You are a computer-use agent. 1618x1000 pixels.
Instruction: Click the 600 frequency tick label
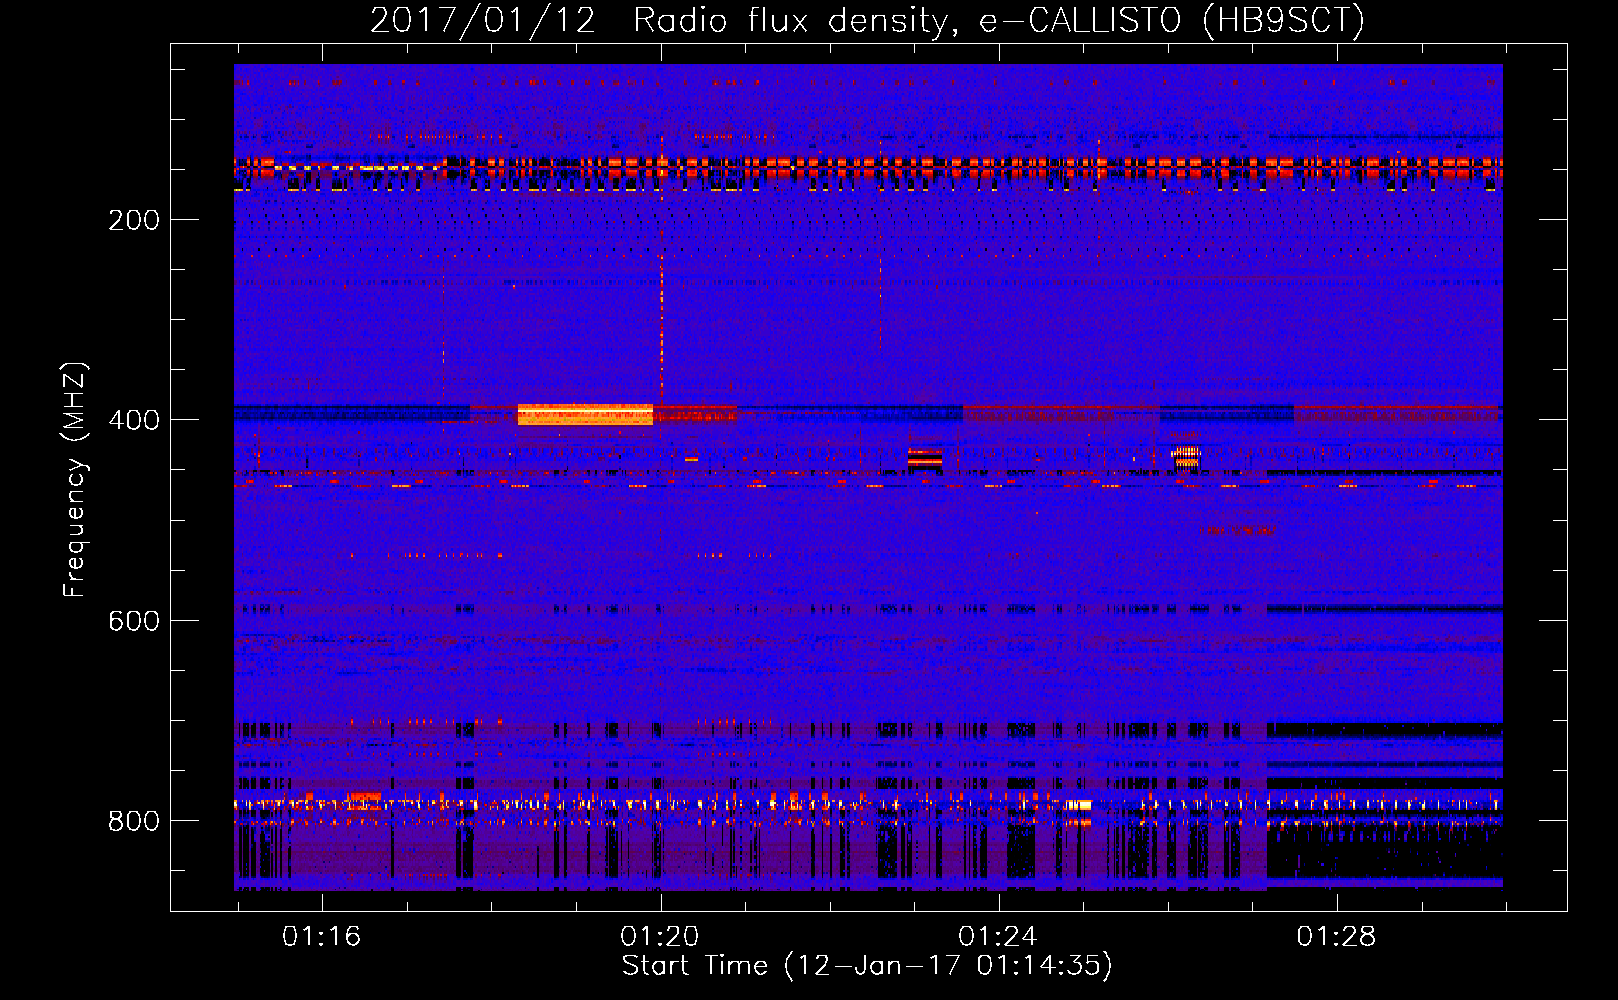tap(134, 621)
